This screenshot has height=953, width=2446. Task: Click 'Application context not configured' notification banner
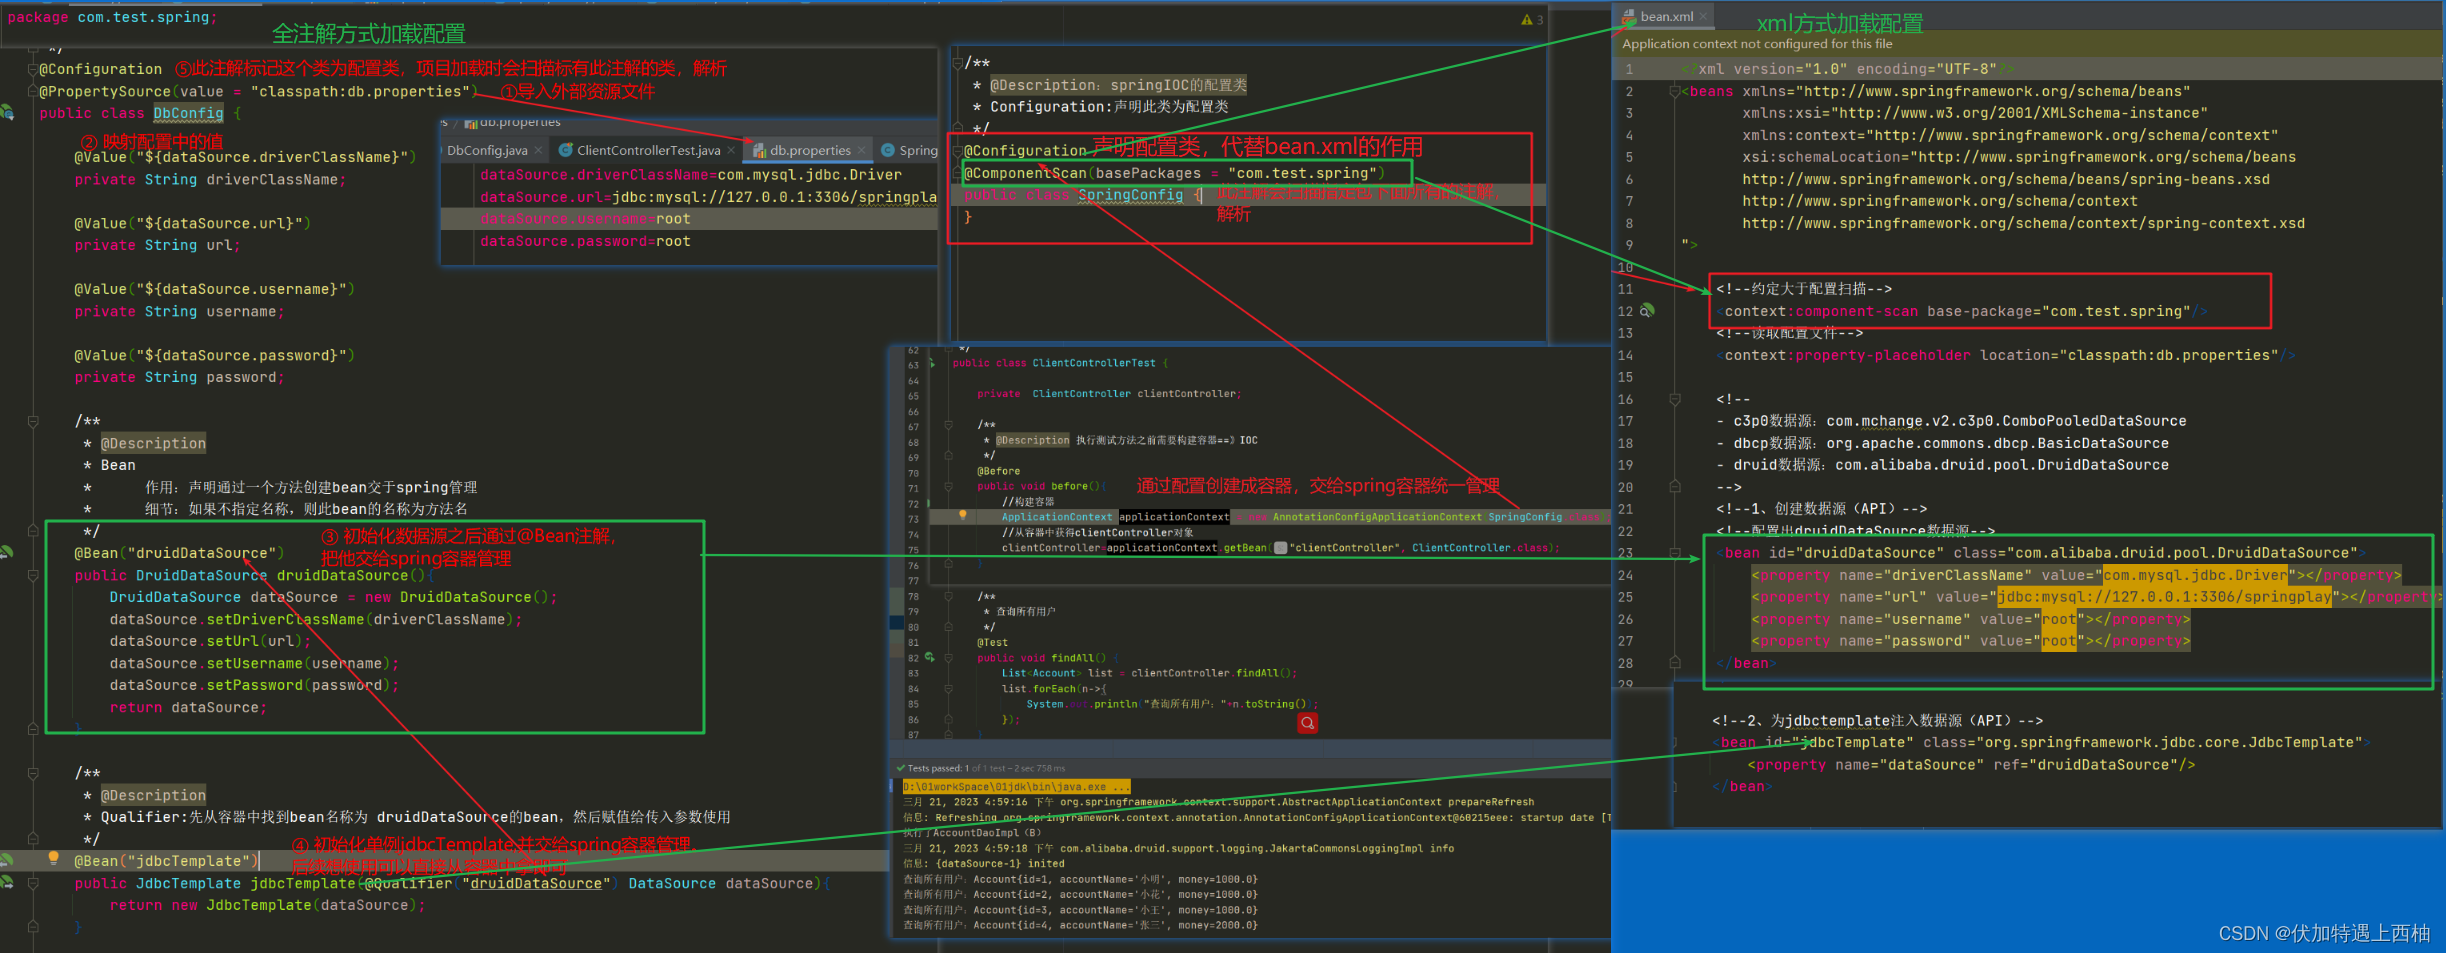tap(2028, 43)
